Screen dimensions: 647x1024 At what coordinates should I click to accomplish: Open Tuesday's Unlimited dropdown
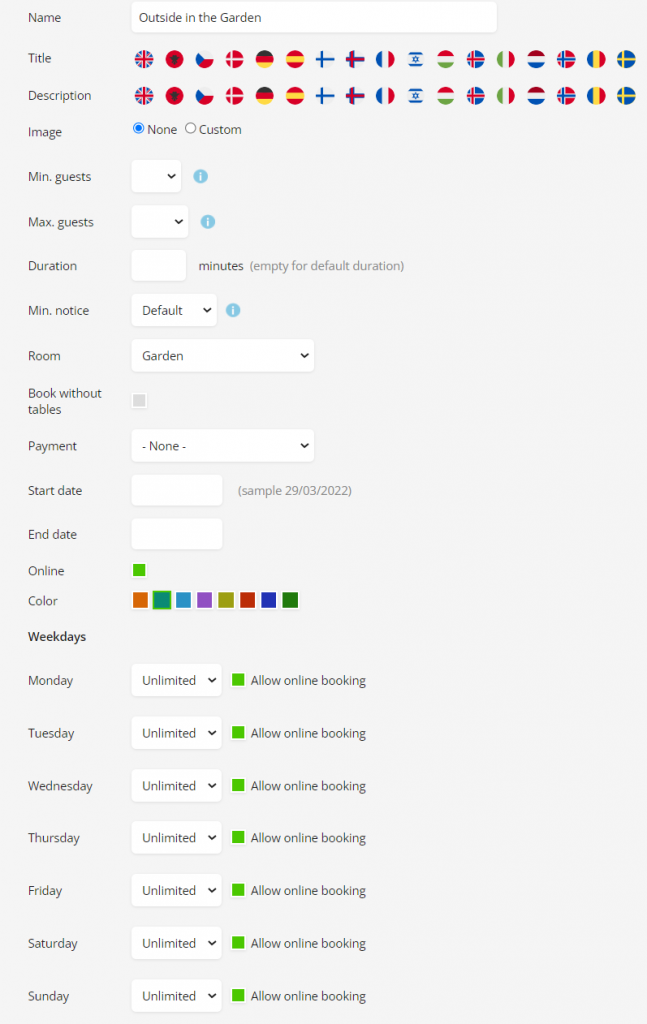pos(176,733)
